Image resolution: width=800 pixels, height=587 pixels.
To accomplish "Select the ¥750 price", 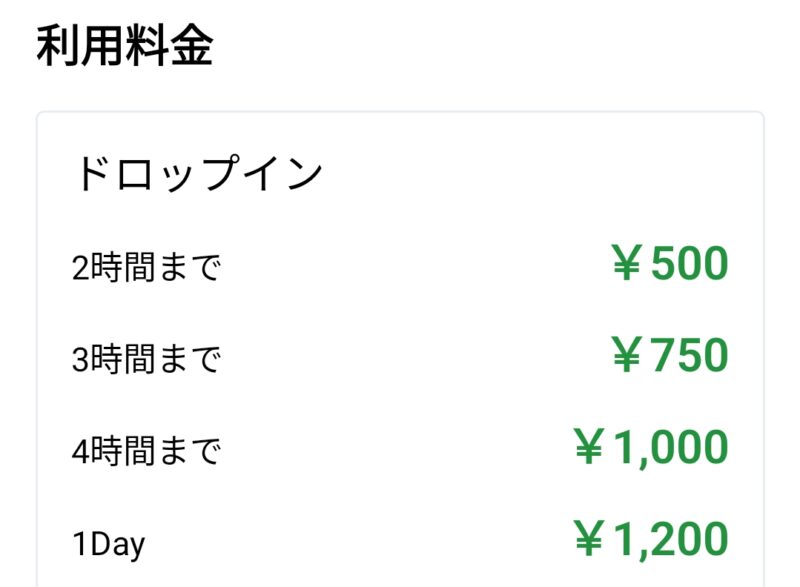I will tap(669, 356).
